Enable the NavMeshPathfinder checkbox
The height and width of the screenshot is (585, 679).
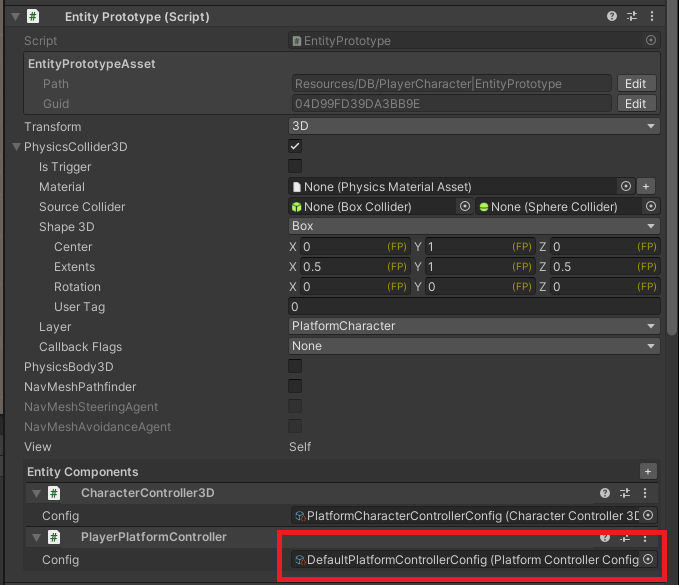[295, 386]
